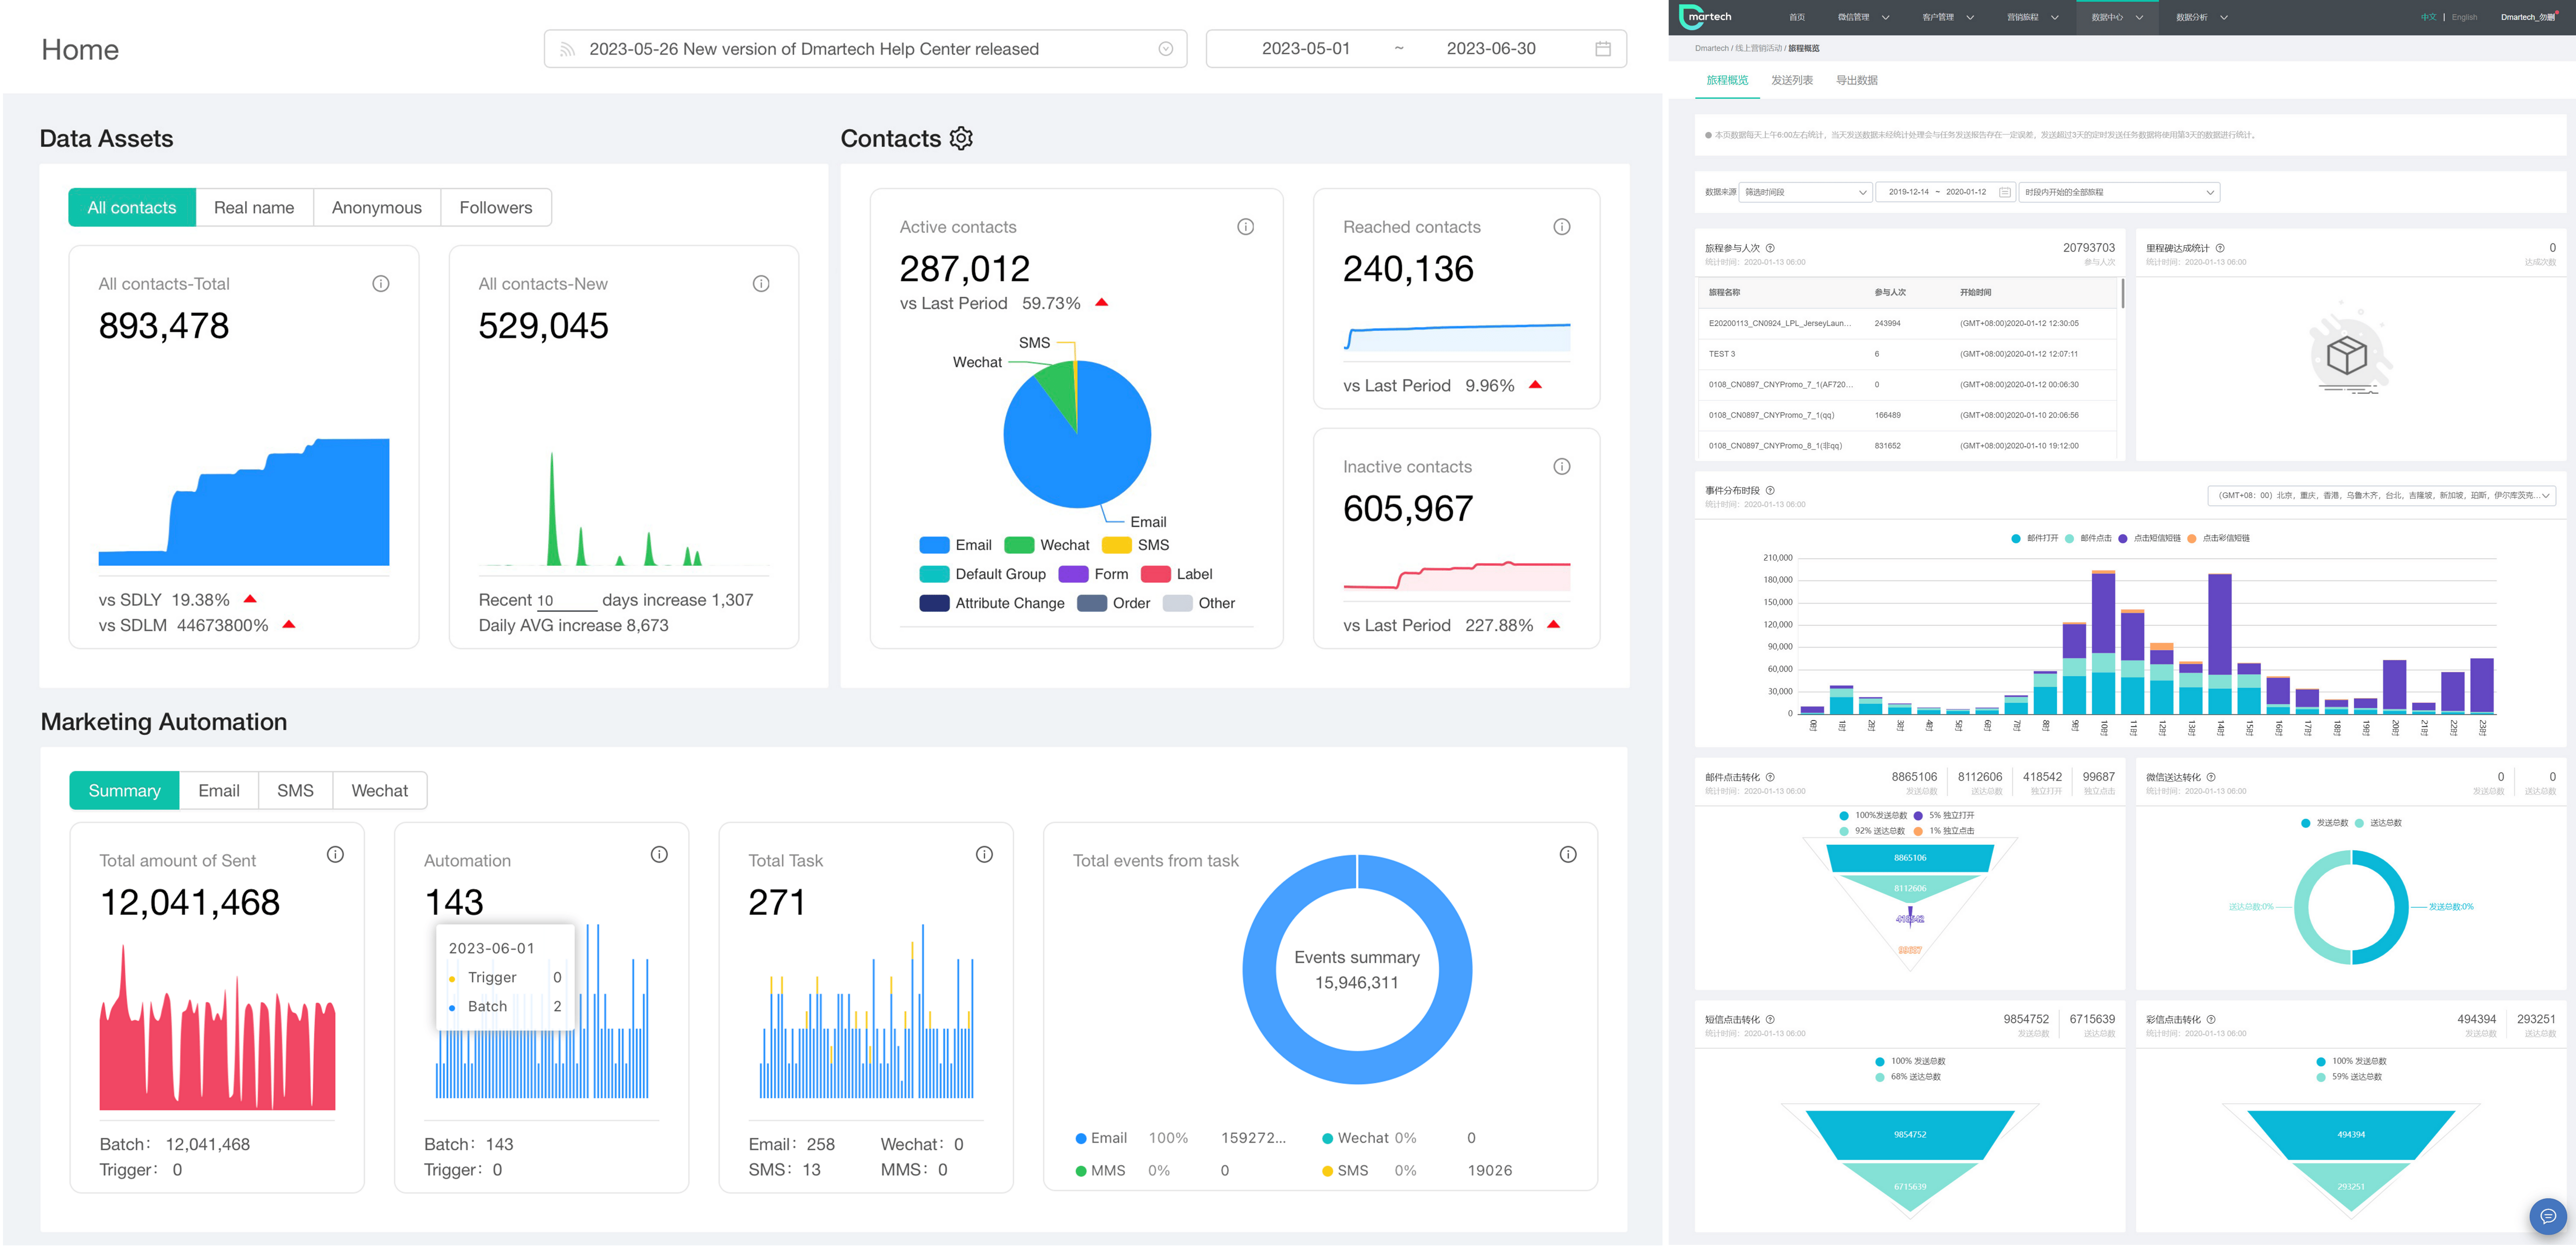Click help icon next to 微信送达转化
This screenshot has height=1247, width=2576.
click(x=2211, y=777)
